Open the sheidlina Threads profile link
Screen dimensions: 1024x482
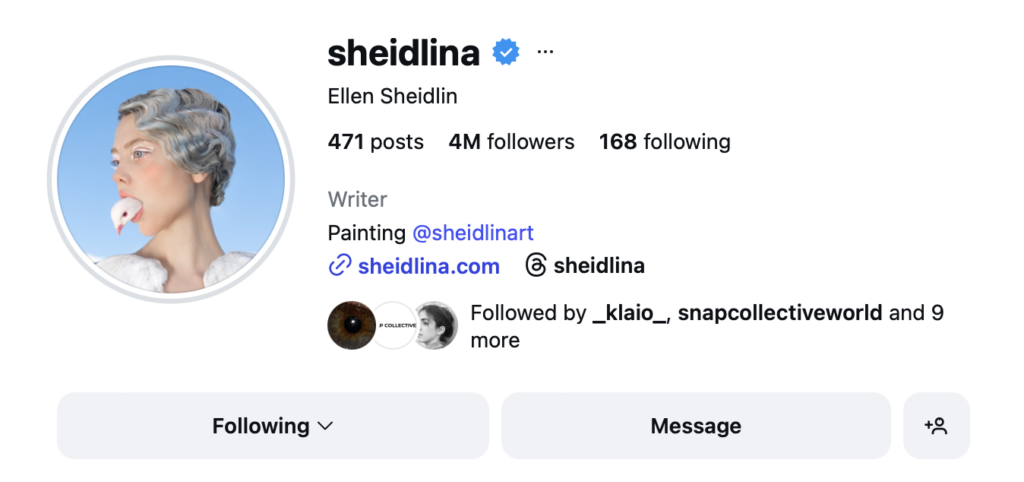point(598,266)
